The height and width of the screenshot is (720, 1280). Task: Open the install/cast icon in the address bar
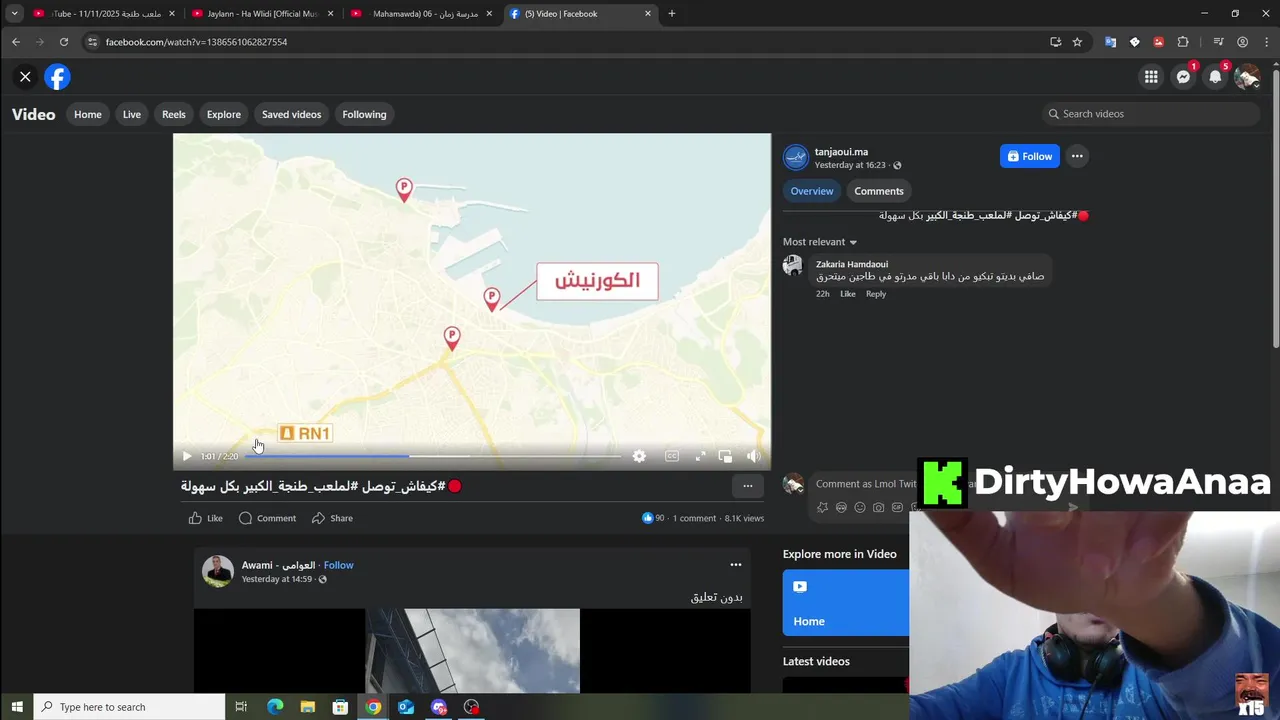(x=1055, y=42)
